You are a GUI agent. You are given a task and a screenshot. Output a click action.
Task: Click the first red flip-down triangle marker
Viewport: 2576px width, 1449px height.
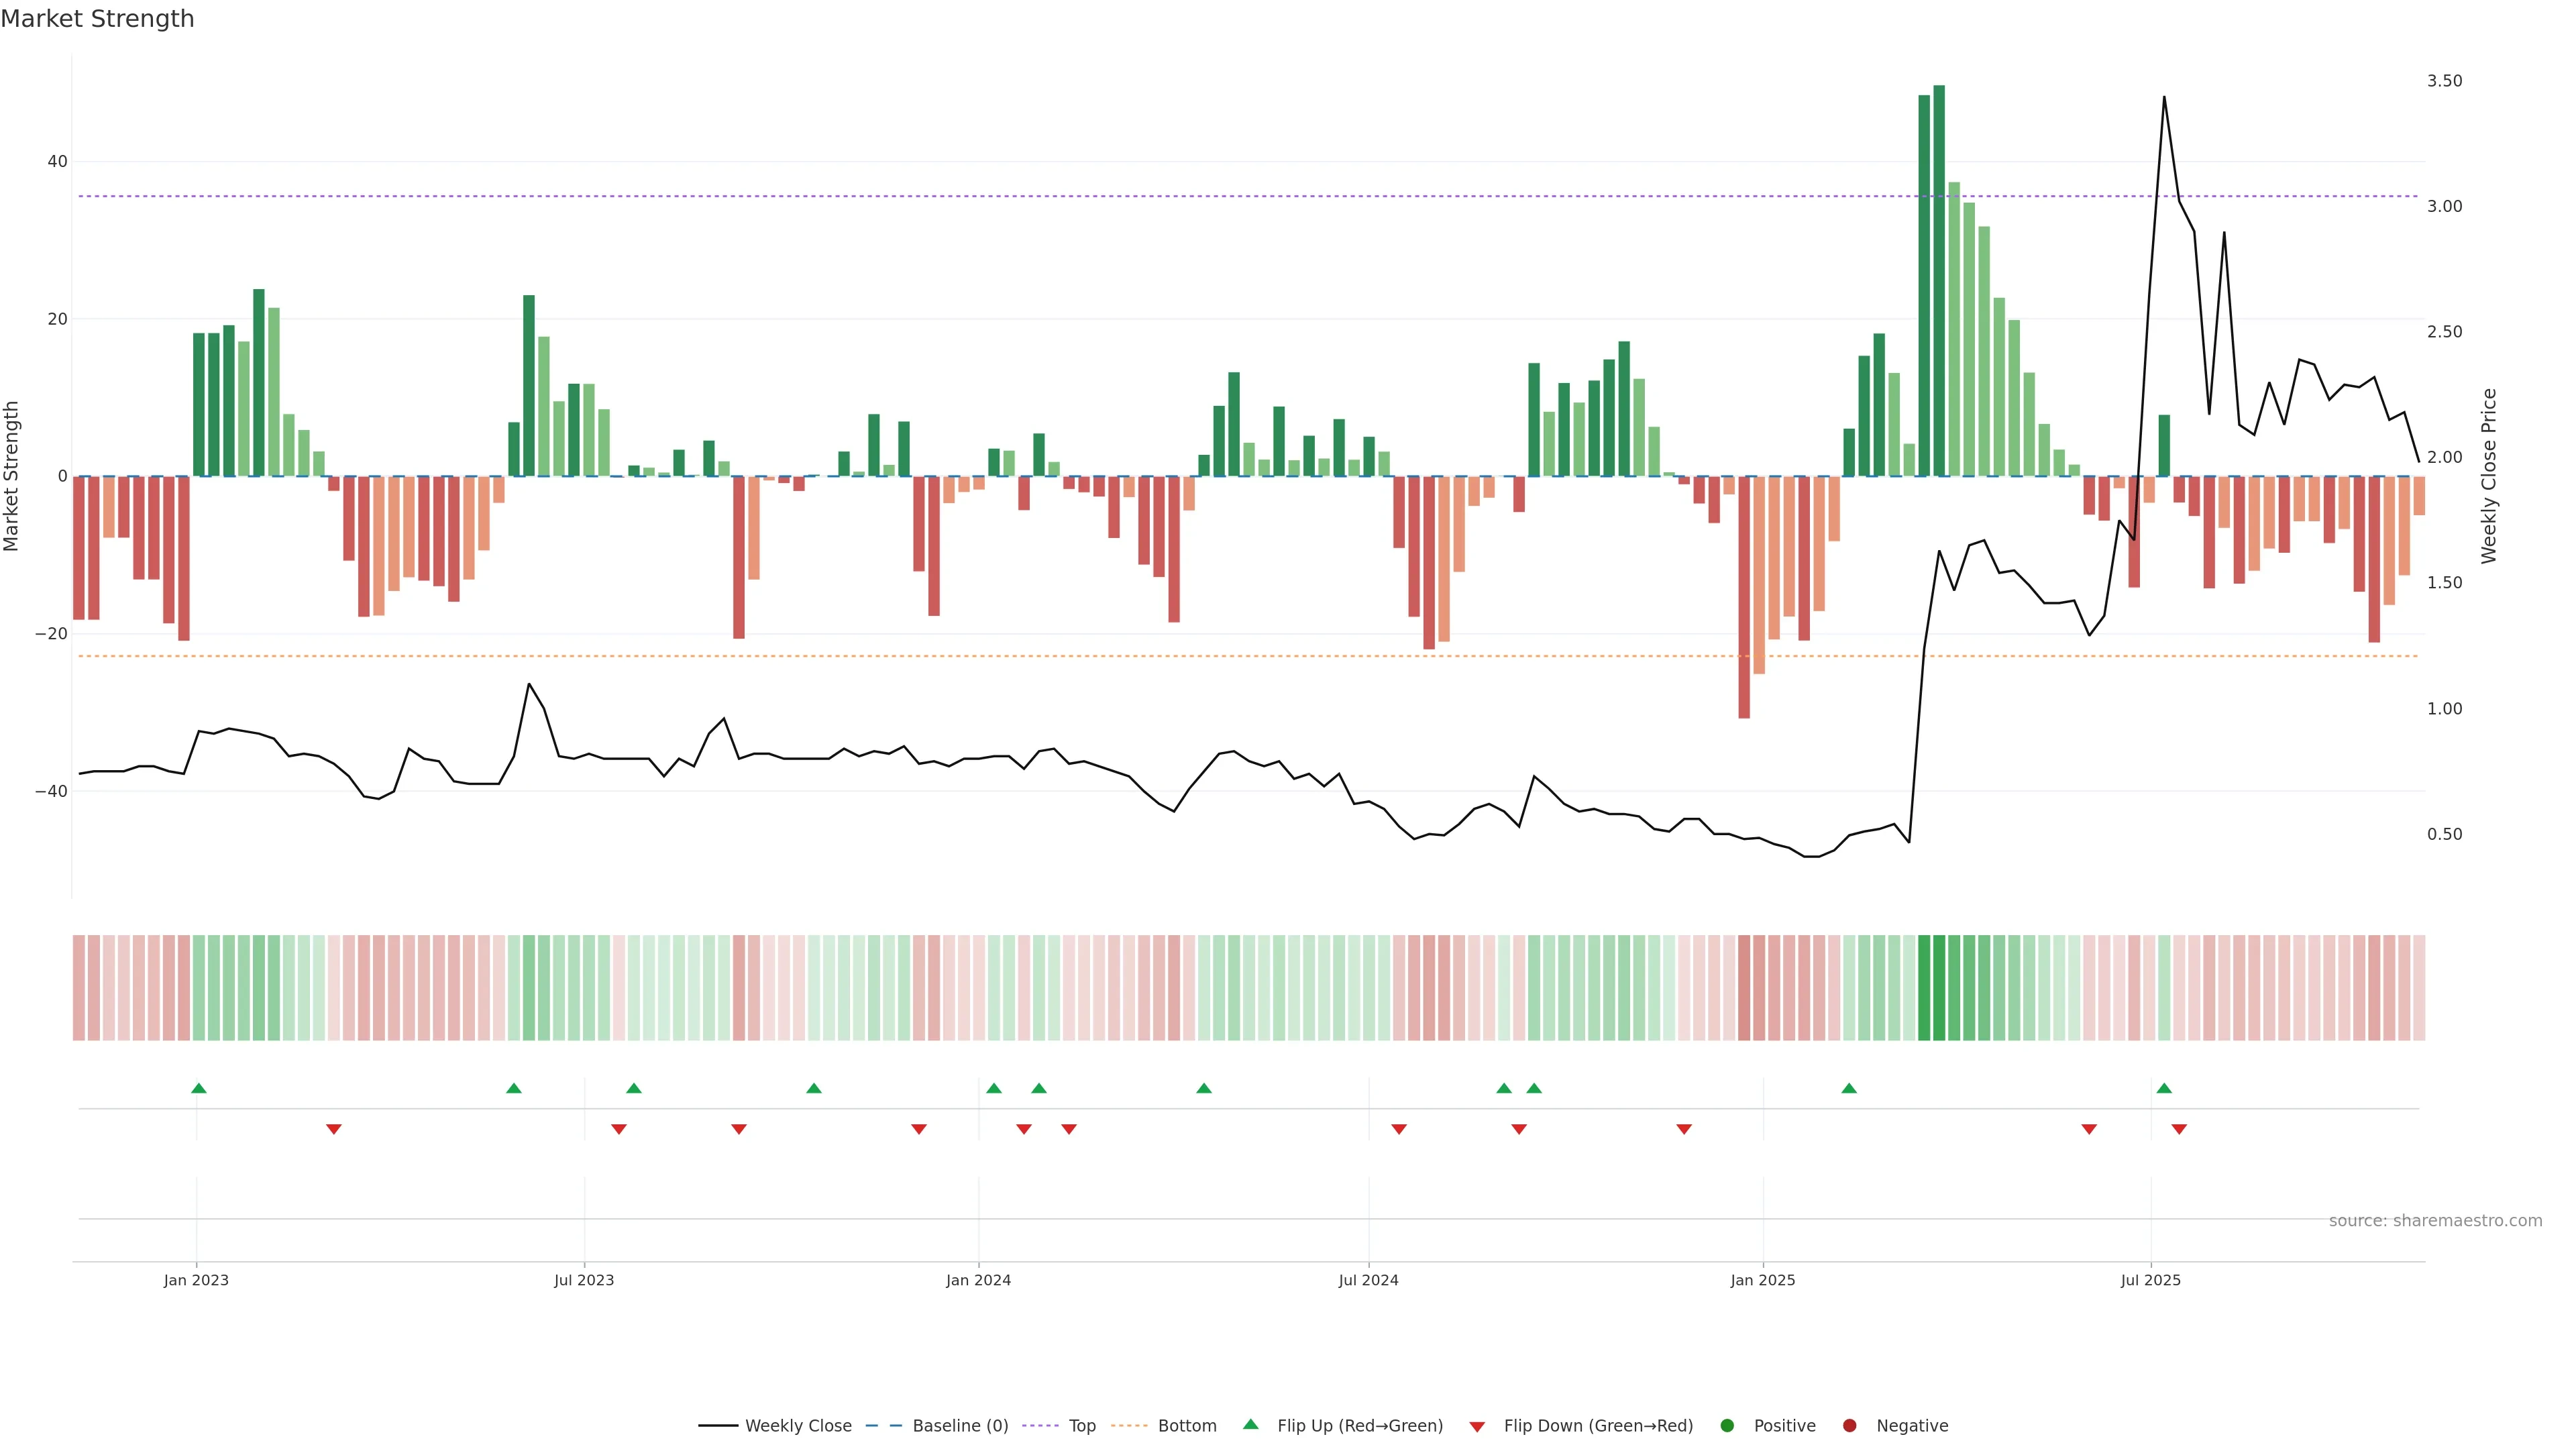pyautogui.click(x=334, y=1129)
